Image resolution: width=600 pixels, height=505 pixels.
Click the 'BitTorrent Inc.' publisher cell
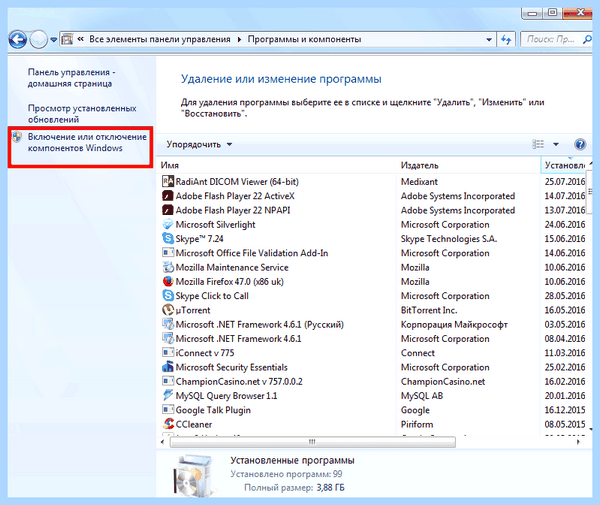coord(429,310)
